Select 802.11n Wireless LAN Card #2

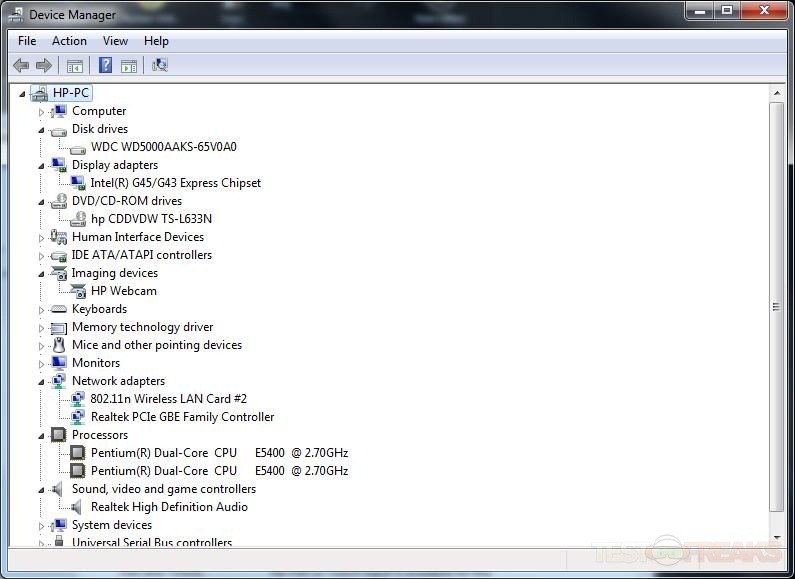168,399
